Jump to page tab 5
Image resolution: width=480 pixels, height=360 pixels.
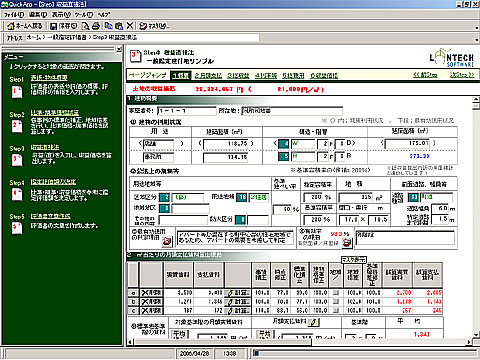click(293, 76)
